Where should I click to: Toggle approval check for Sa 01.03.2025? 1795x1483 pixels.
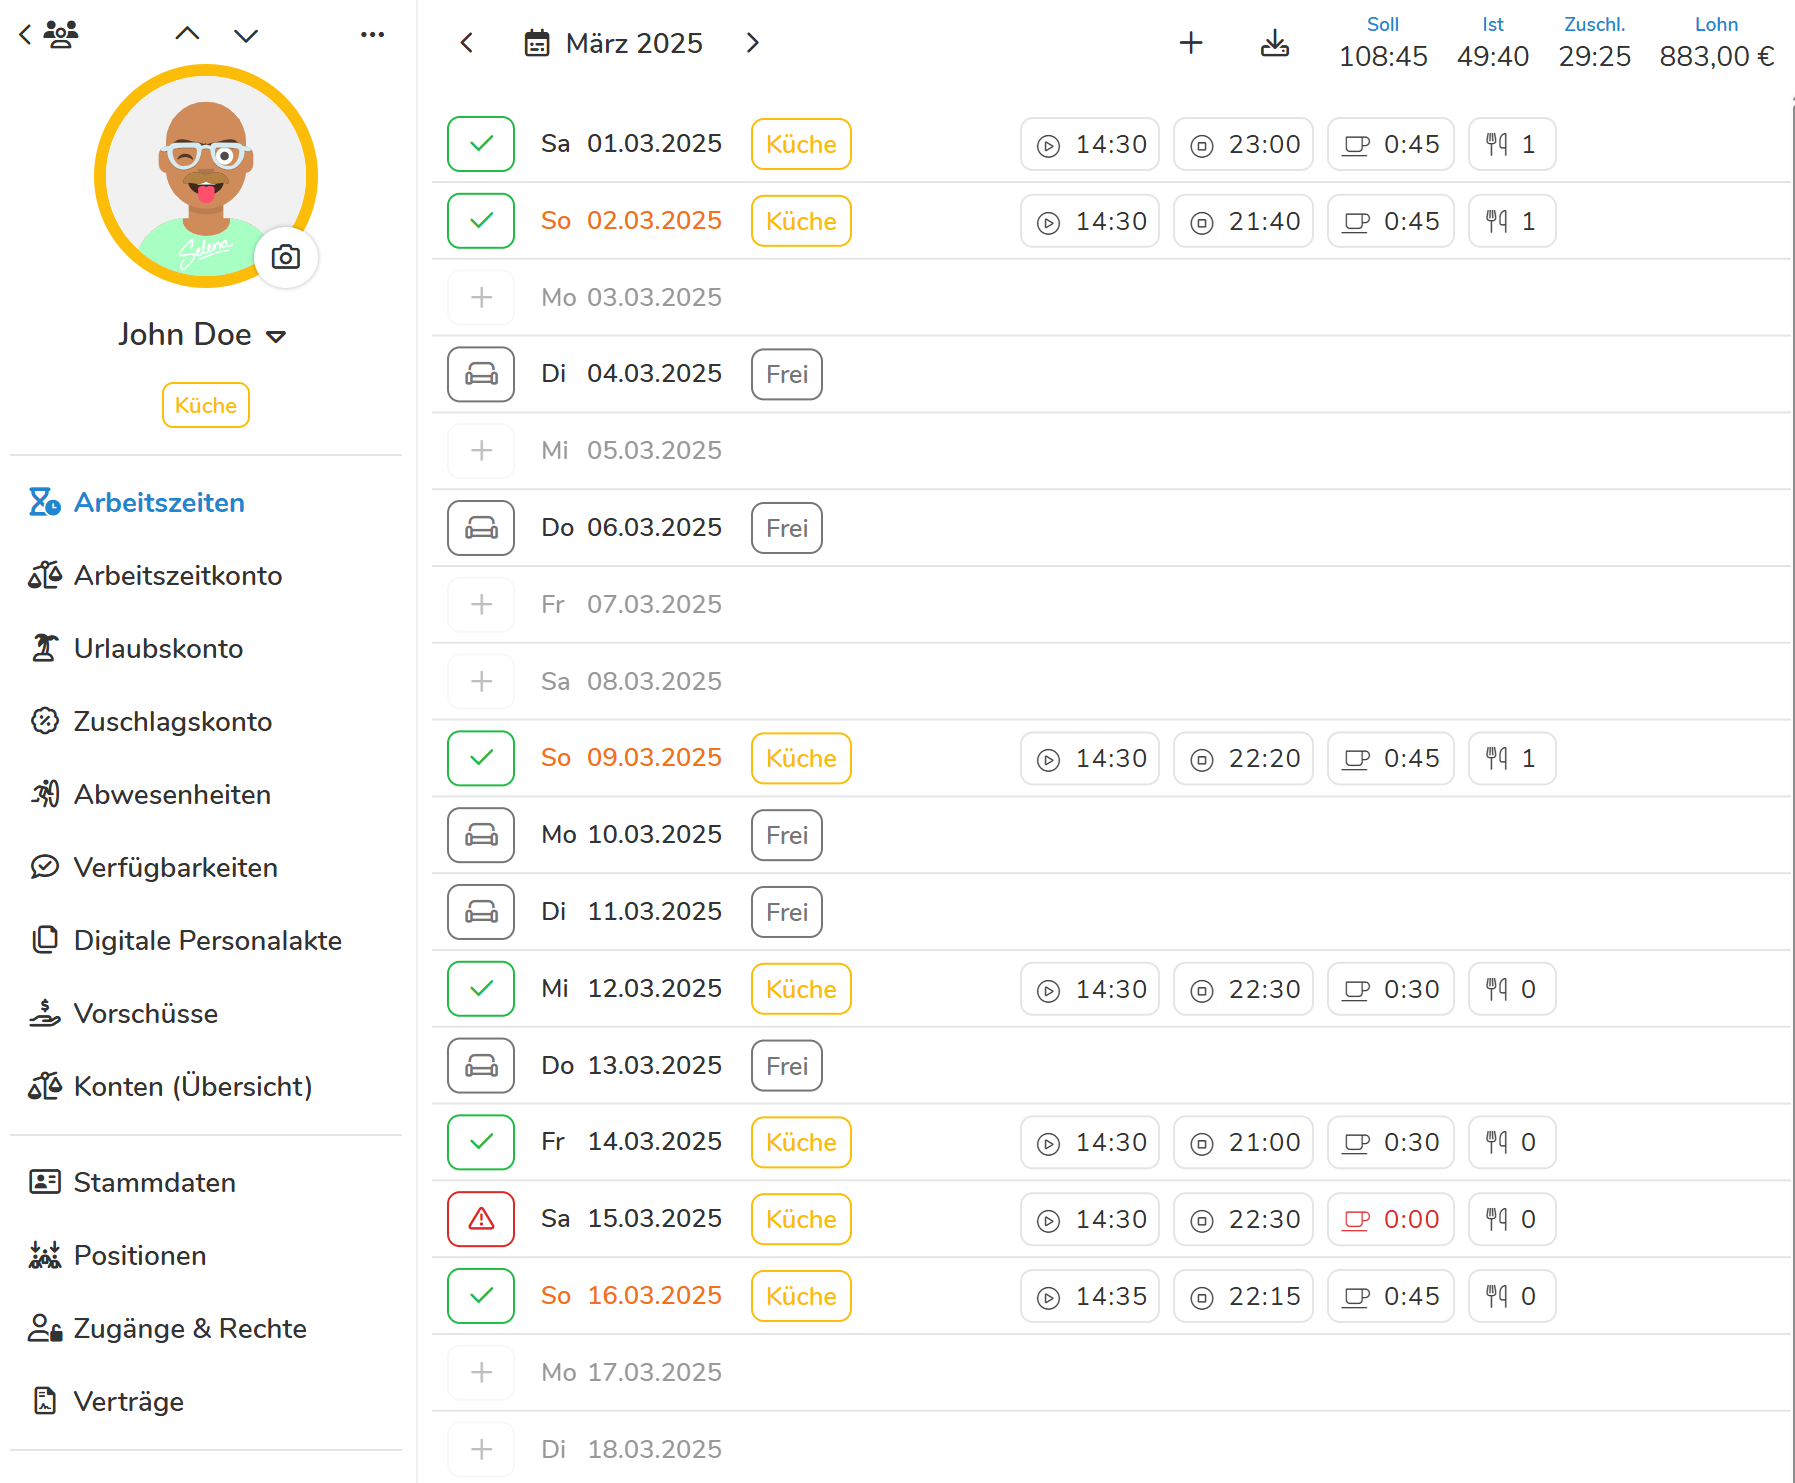(x=481, y=144)
